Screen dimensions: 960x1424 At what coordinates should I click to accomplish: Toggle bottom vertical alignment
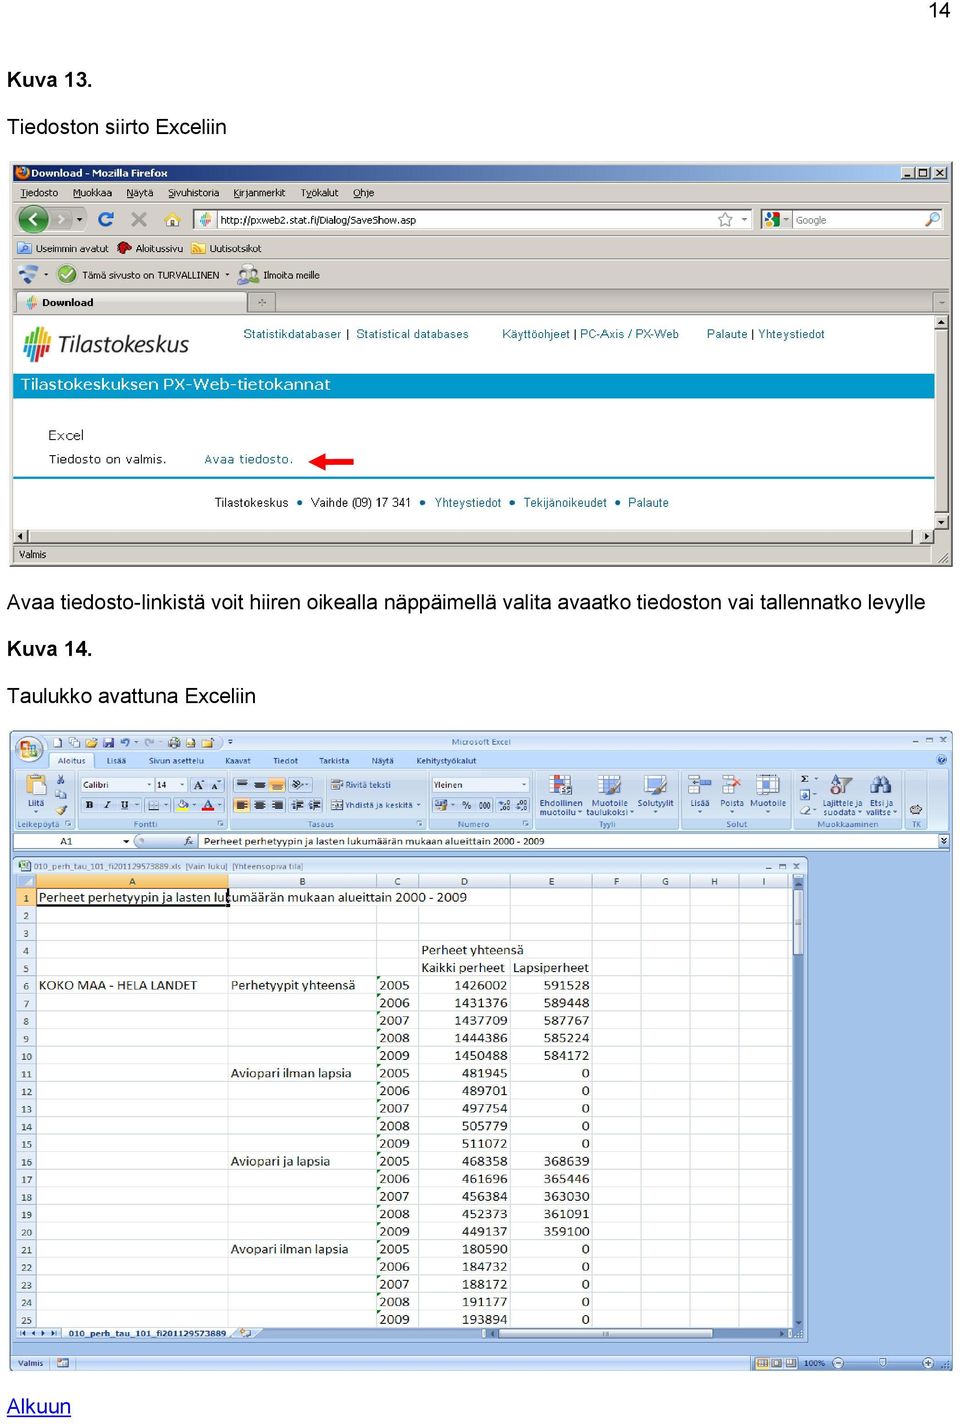click(277, 785)
